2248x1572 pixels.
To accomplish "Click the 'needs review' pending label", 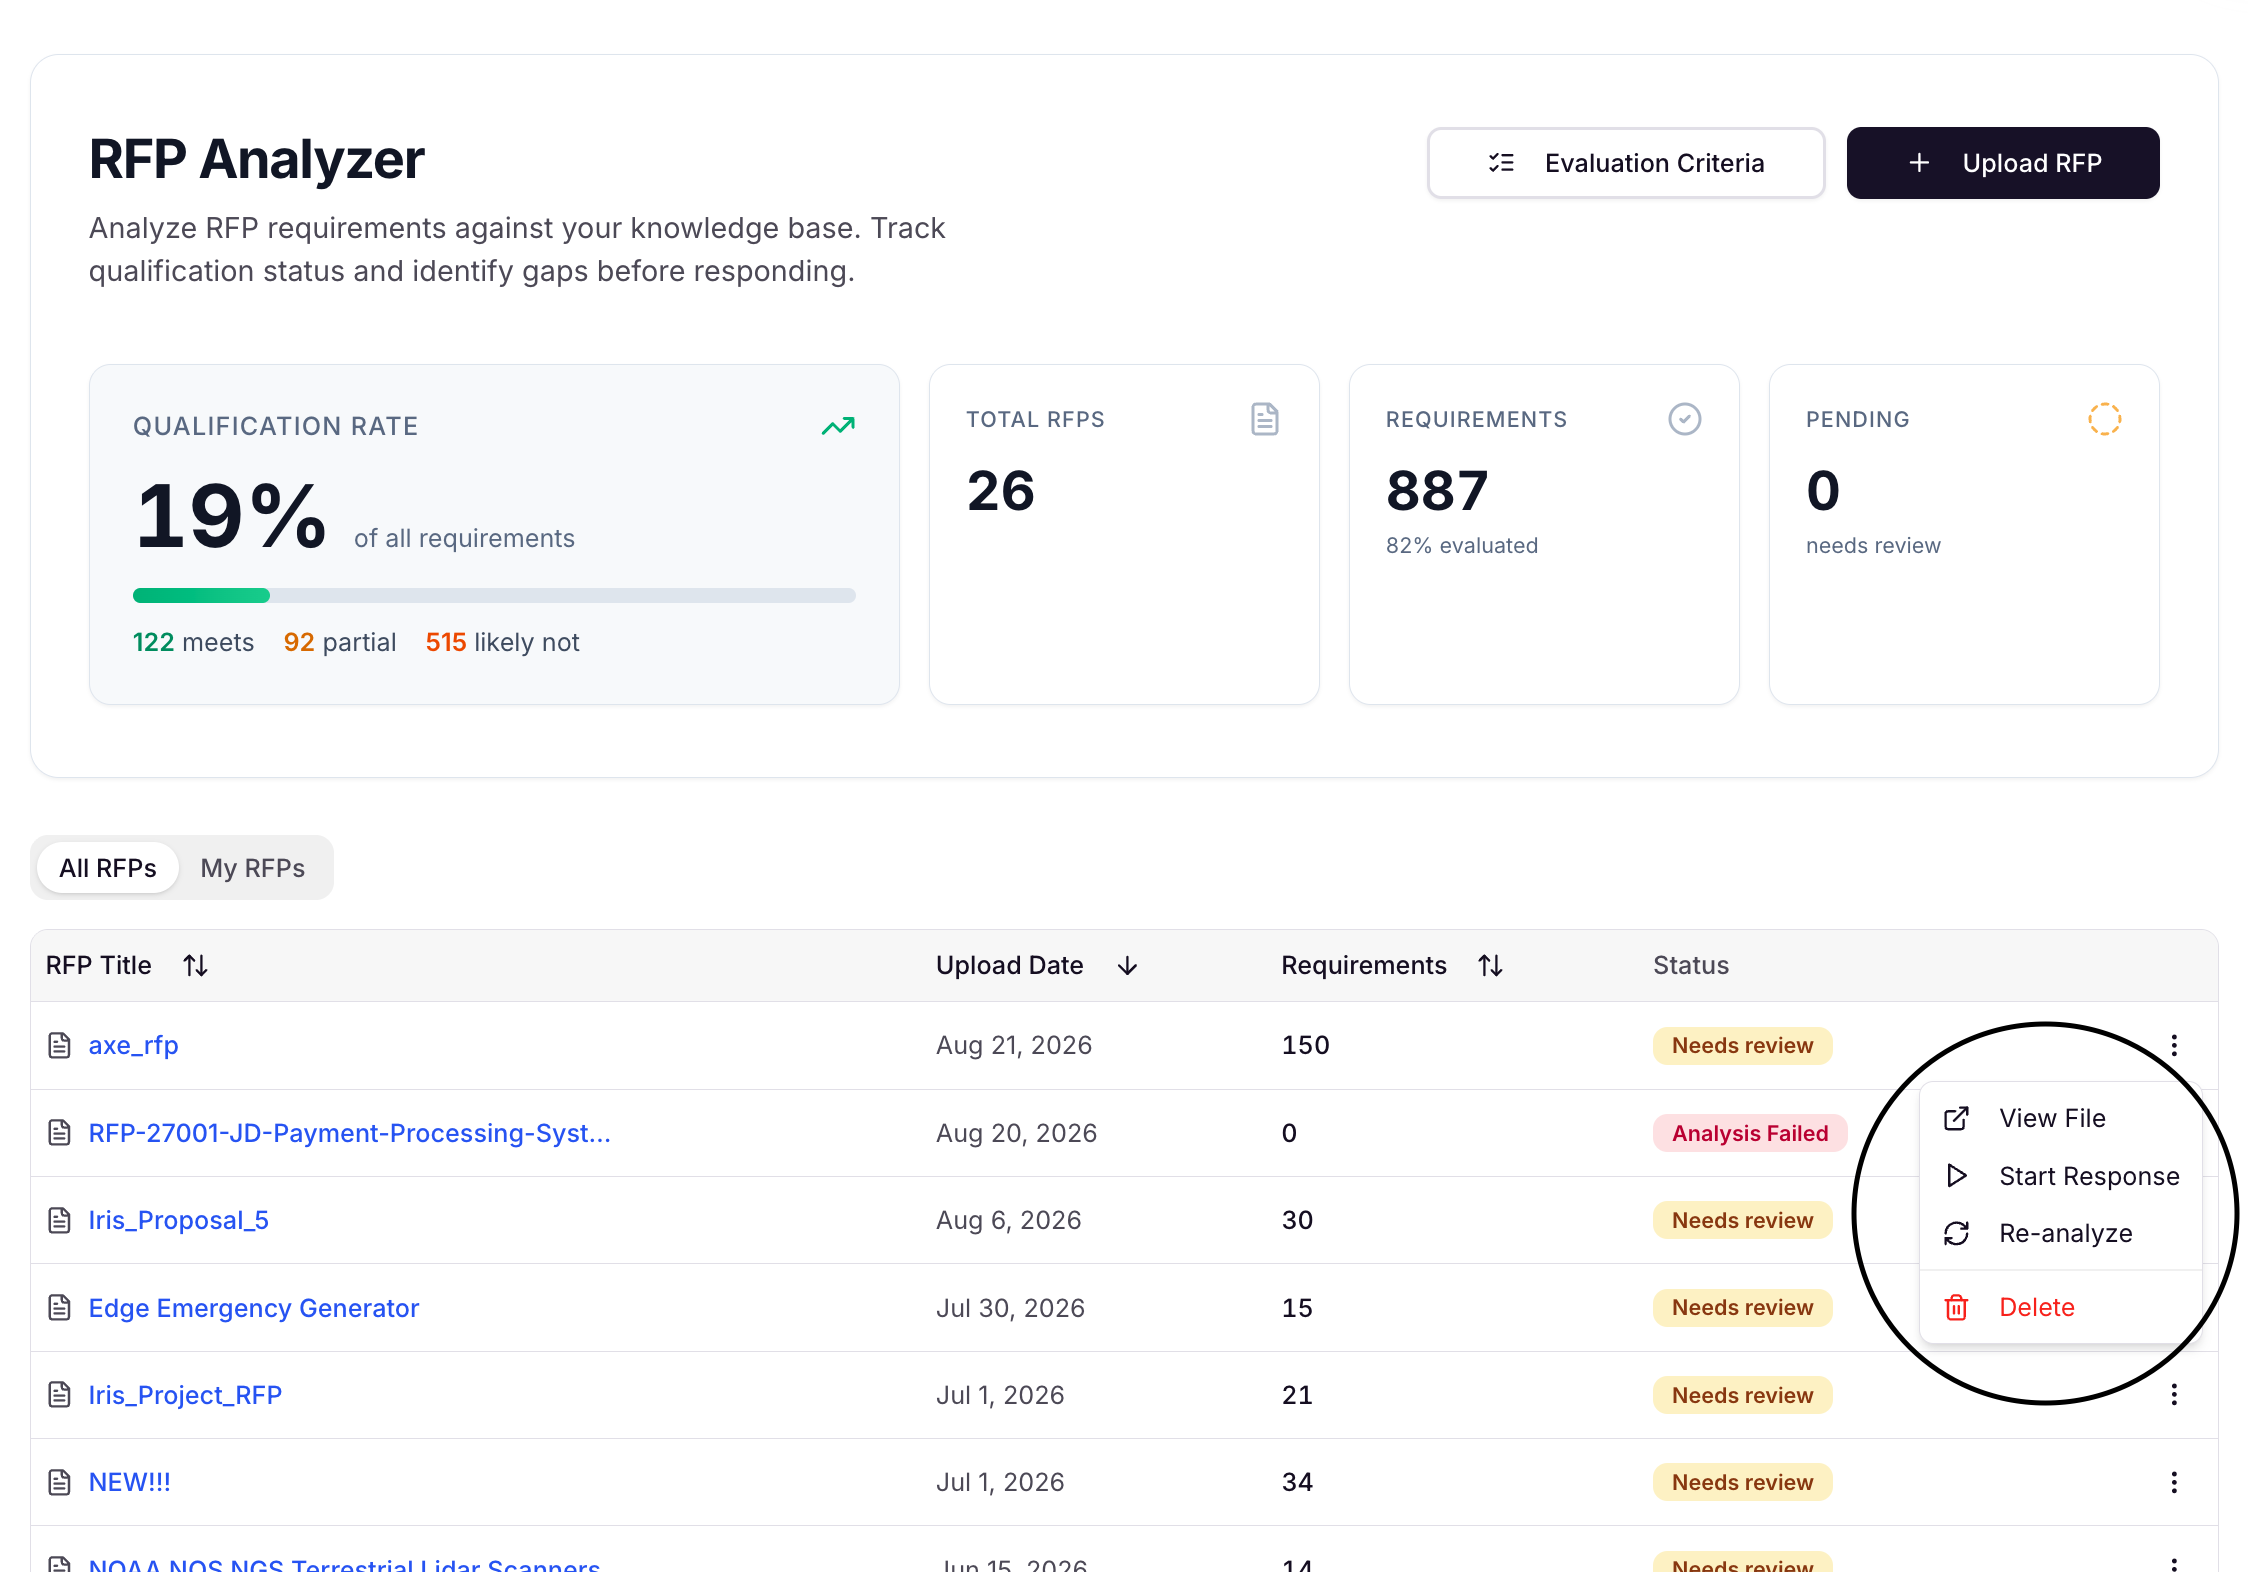I will coord(1873,546).
